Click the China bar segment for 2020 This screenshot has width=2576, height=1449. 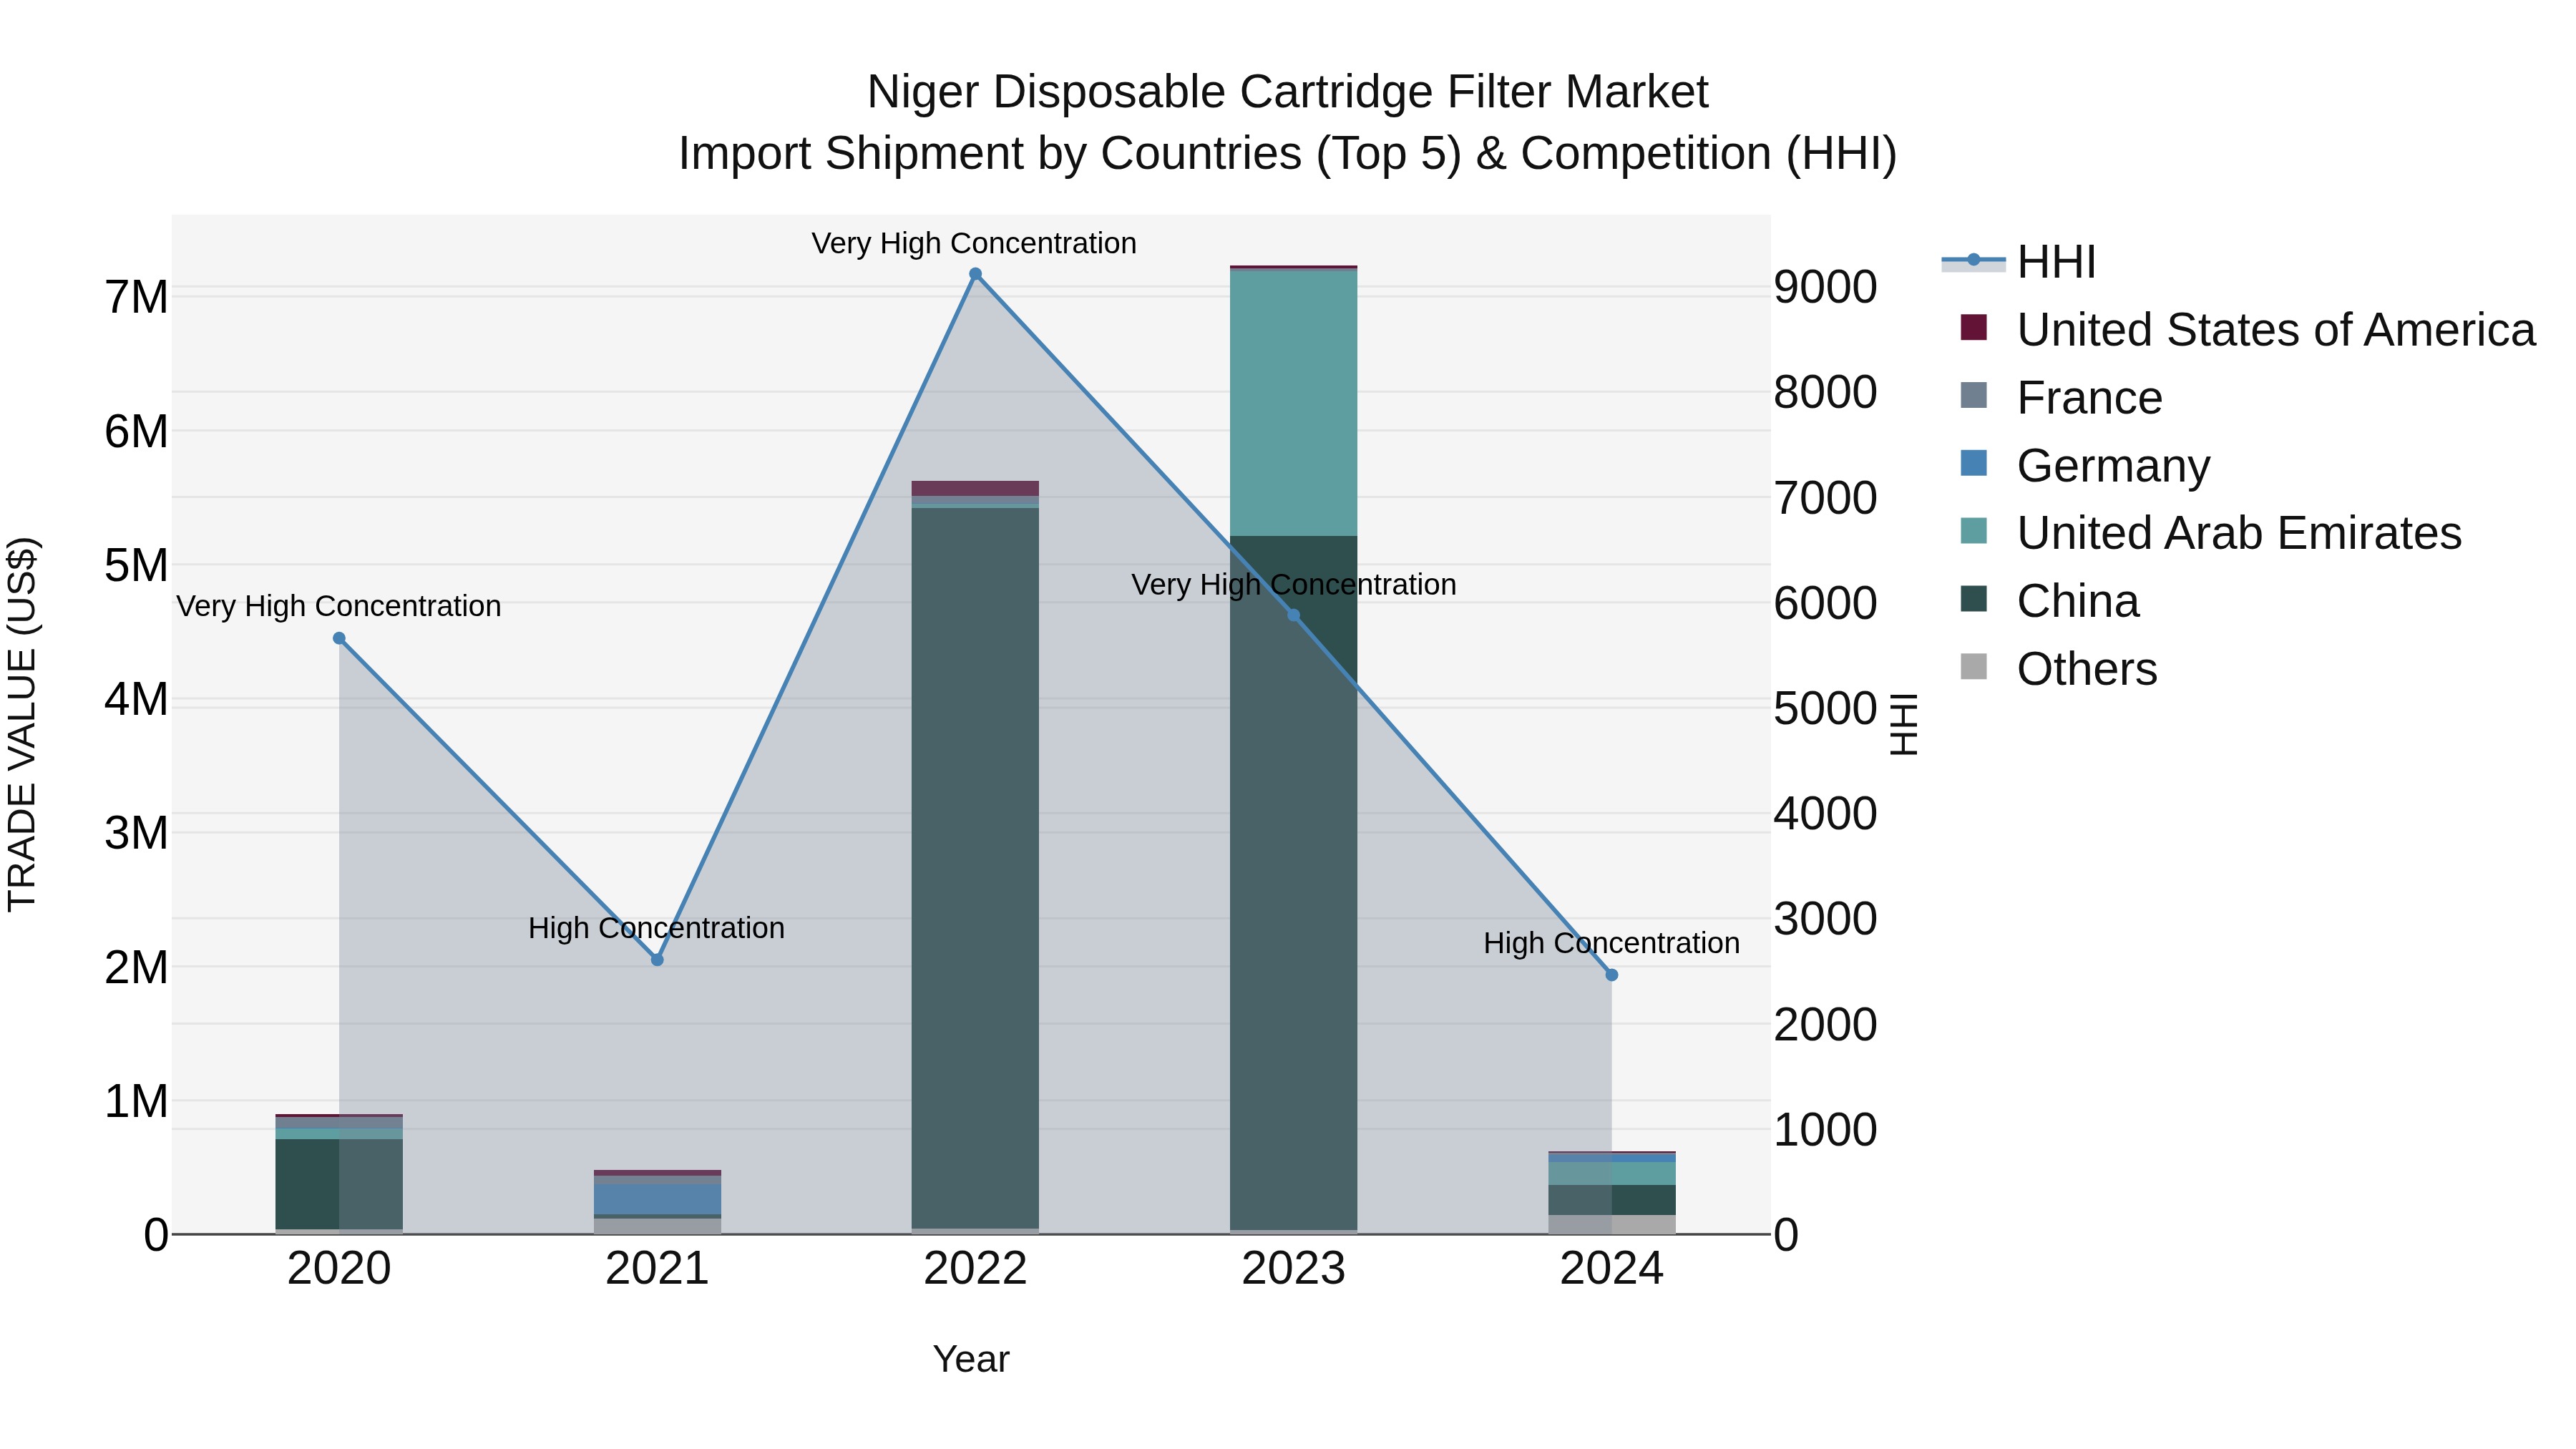[x=339, y=1184]
